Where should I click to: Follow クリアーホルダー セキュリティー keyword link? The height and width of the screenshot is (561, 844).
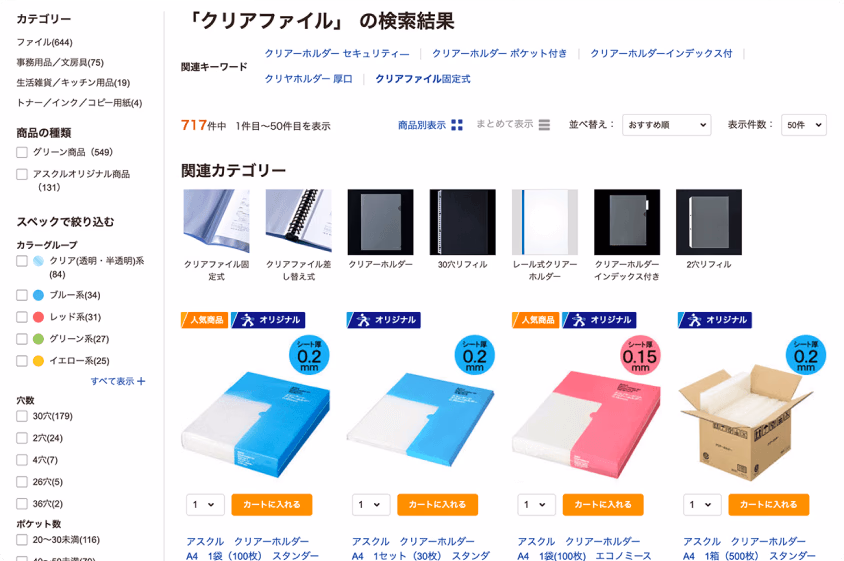(x=337, y=53)
